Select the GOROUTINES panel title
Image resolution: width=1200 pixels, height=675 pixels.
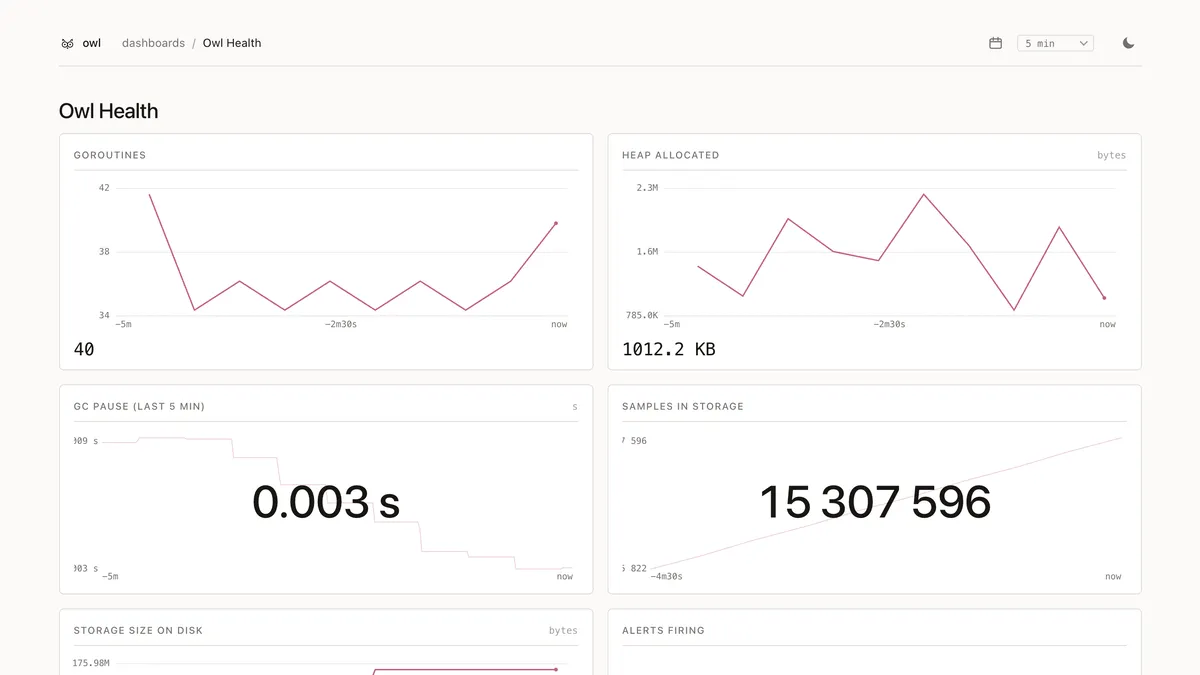coord(110,155)
